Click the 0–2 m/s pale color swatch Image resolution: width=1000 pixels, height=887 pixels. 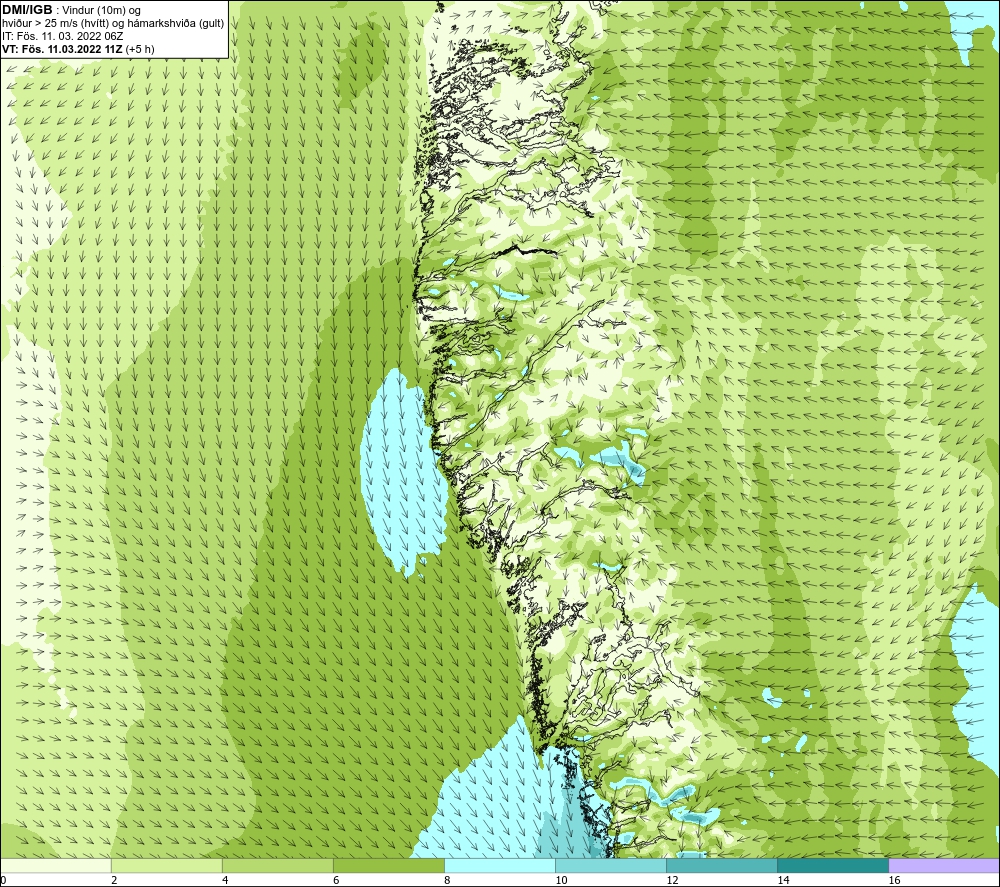coord(56,865)
